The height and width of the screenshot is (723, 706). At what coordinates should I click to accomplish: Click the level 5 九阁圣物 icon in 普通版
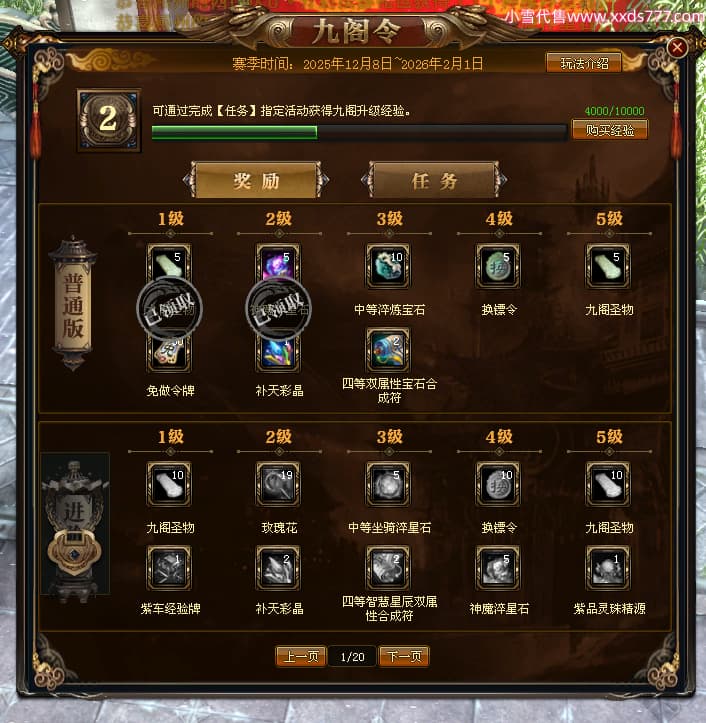[x=608, y=266]
